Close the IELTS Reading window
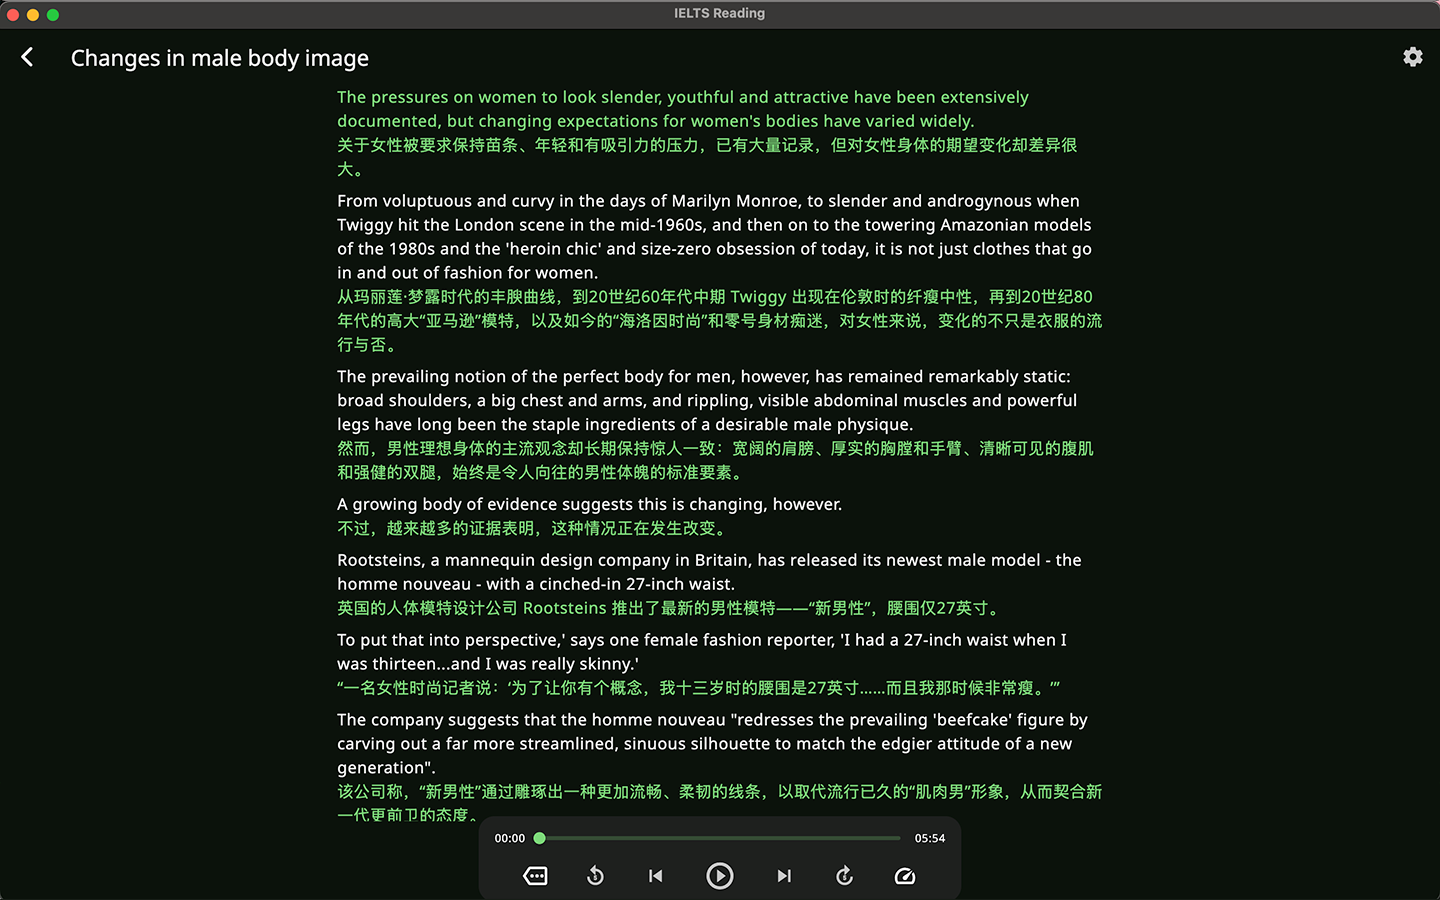The height and width of the screenshot is (900, 1440). point(13,15)
